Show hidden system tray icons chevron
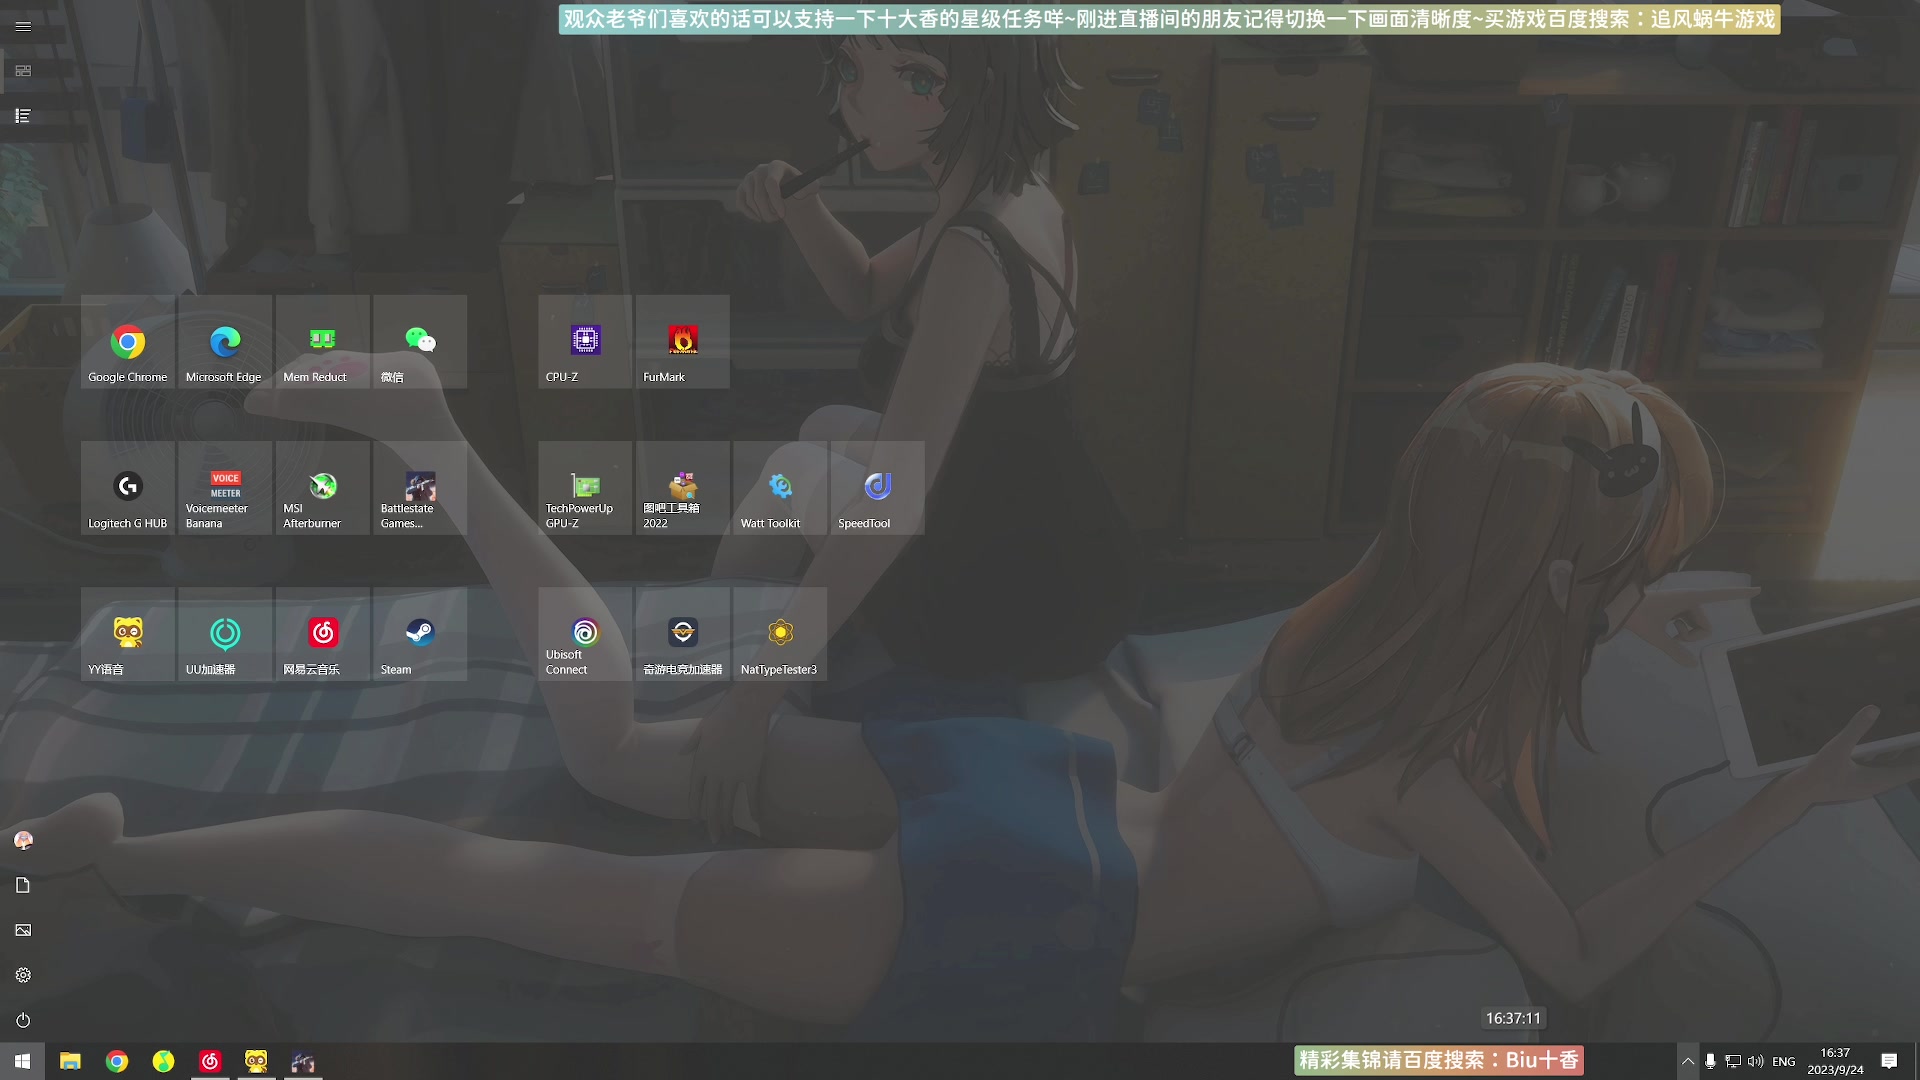The height and width of the screenshot is (1080, 1920). point(1688,1061)
